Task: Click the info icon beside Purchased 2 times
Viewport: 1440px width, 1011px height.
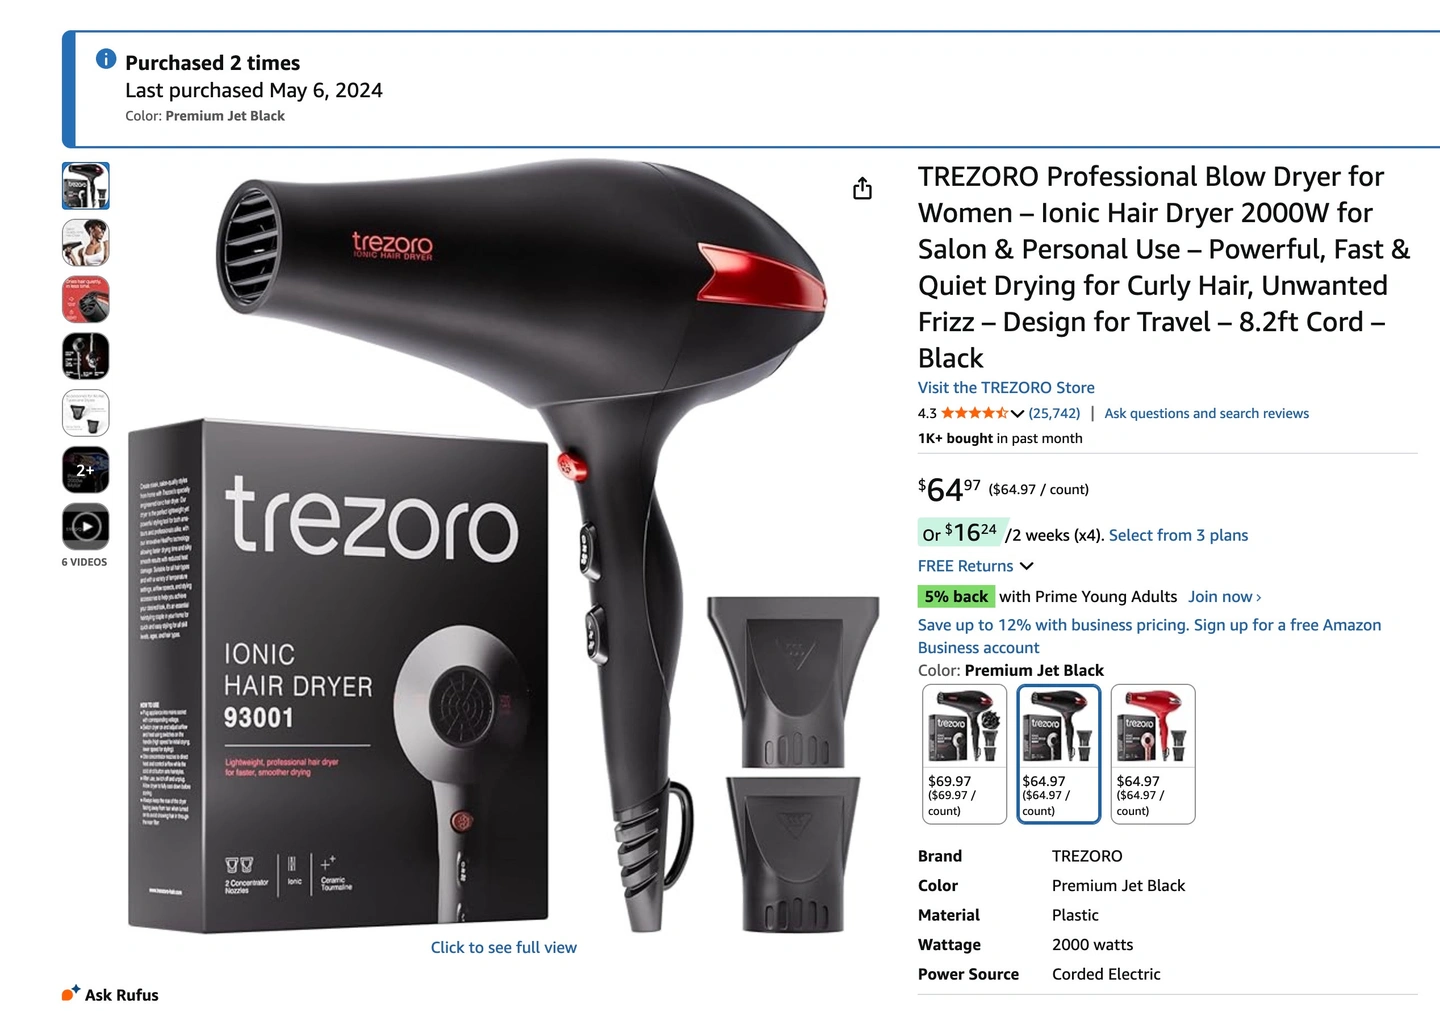Action: [x=106, y=59]
